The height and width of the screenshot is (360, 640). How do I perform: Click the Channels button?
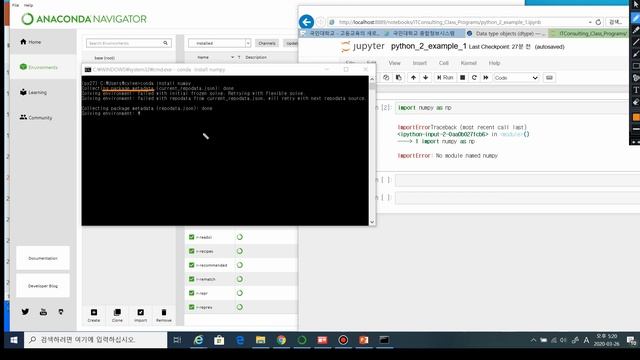267,43
